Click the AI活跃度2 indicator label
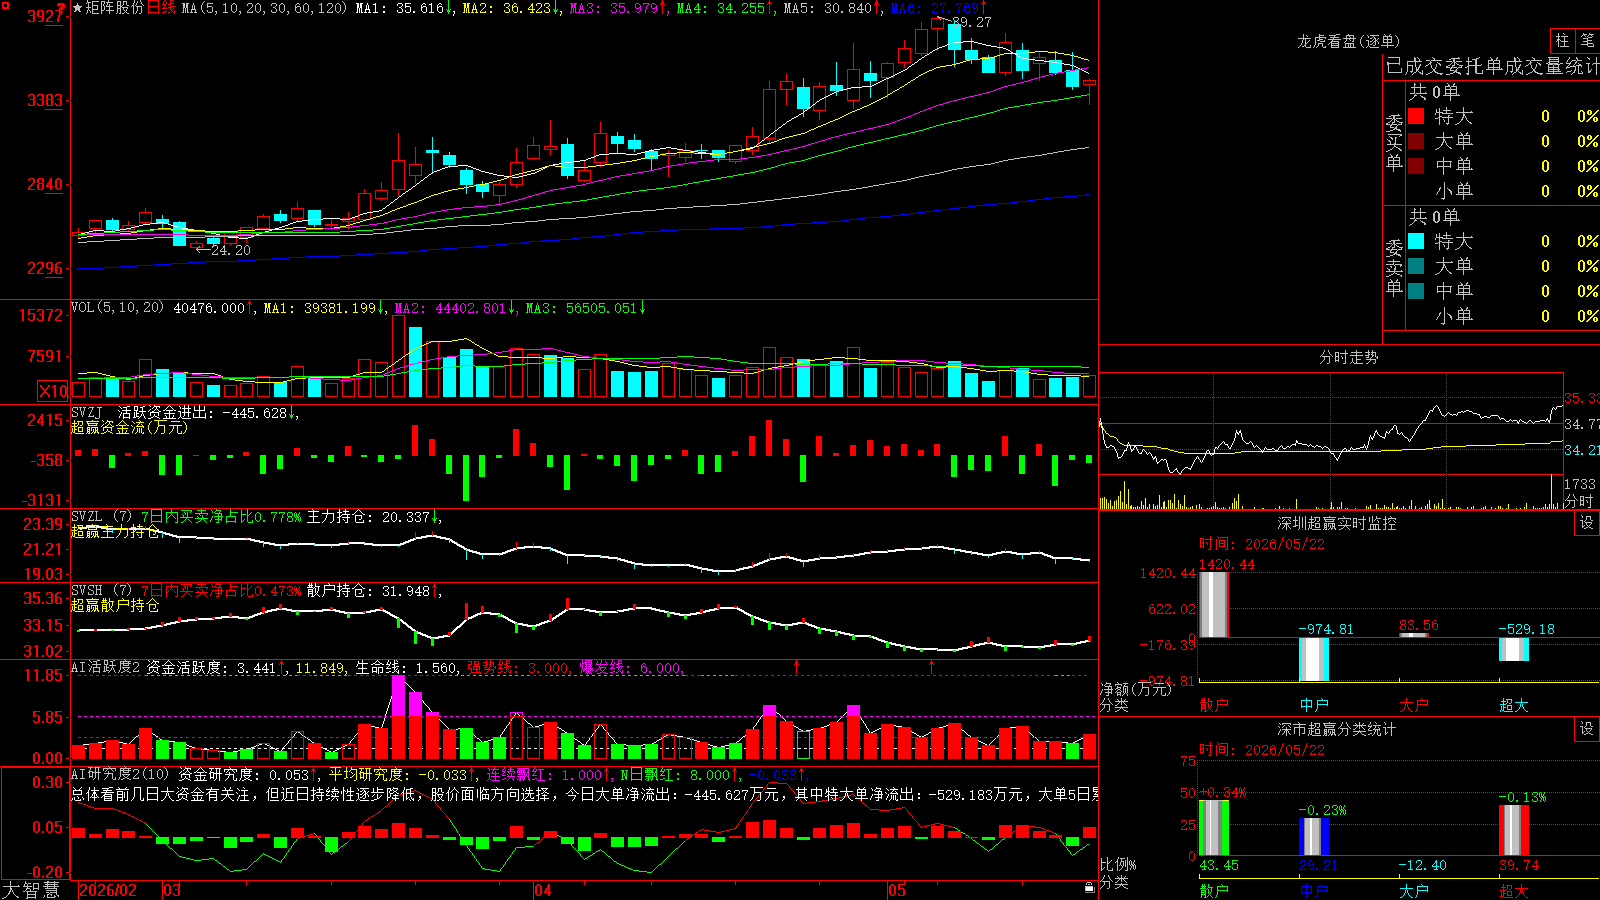Image resolution: width=1600 pixels, height=900 pixels. coord(105,667)
